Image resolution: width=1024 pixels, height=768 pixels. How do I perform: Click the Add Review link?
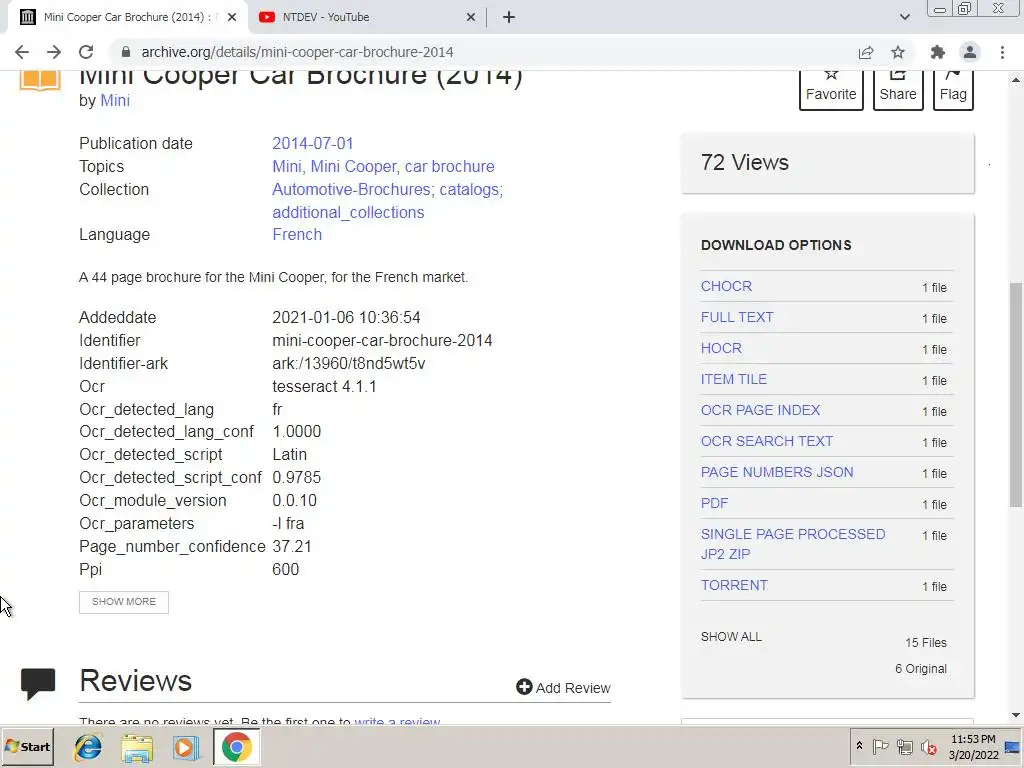(x=563, y=688)
